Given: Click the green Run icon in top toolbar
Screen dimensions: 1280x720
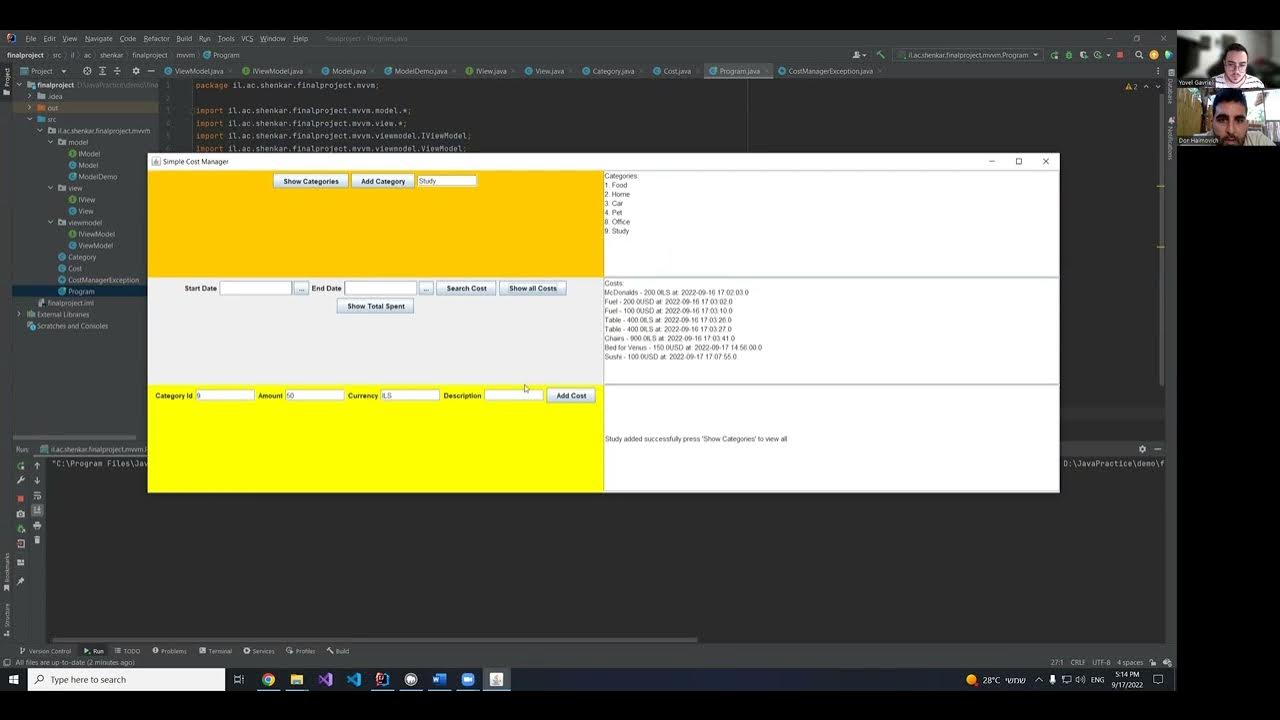Looking at the screenshot, I should coord(1054,55).
